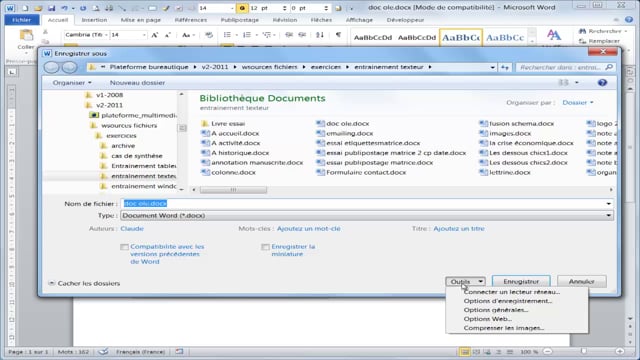This screenshot has width=640, height=360.
Task: Open the view-mode icon in the dialog toolbar
Action: click(564, 82)
